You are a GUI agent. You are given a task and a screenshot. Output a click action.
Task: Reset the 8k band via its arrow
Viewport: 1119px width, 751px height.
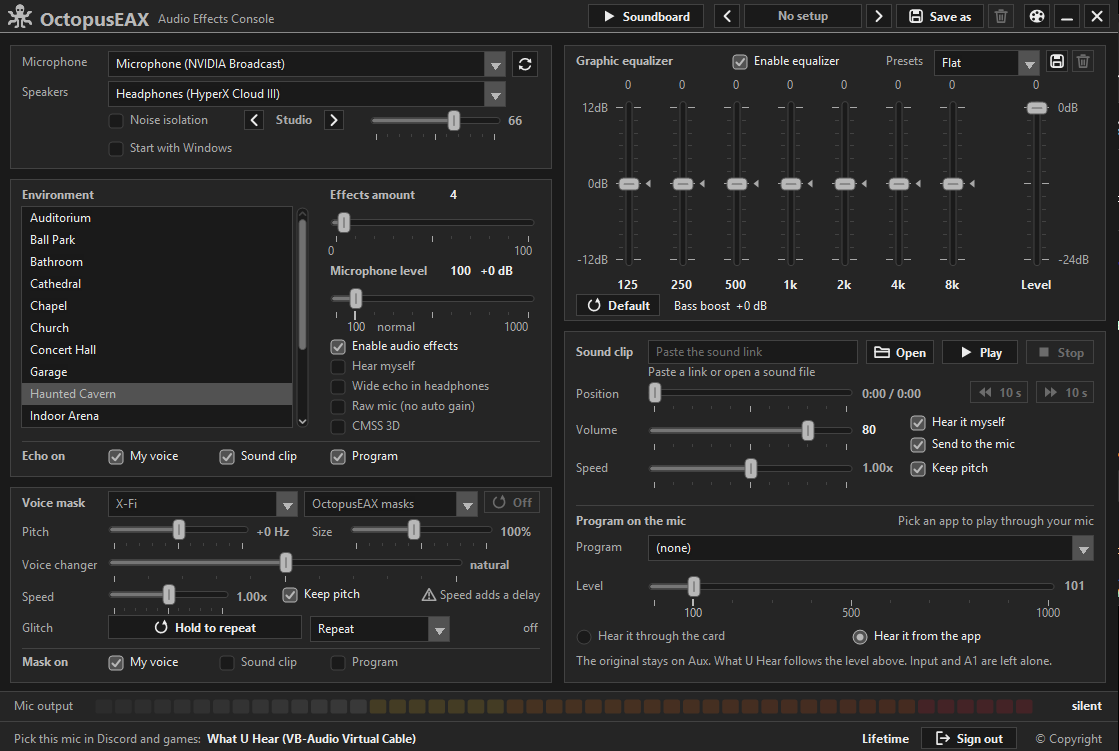[972, 184]
